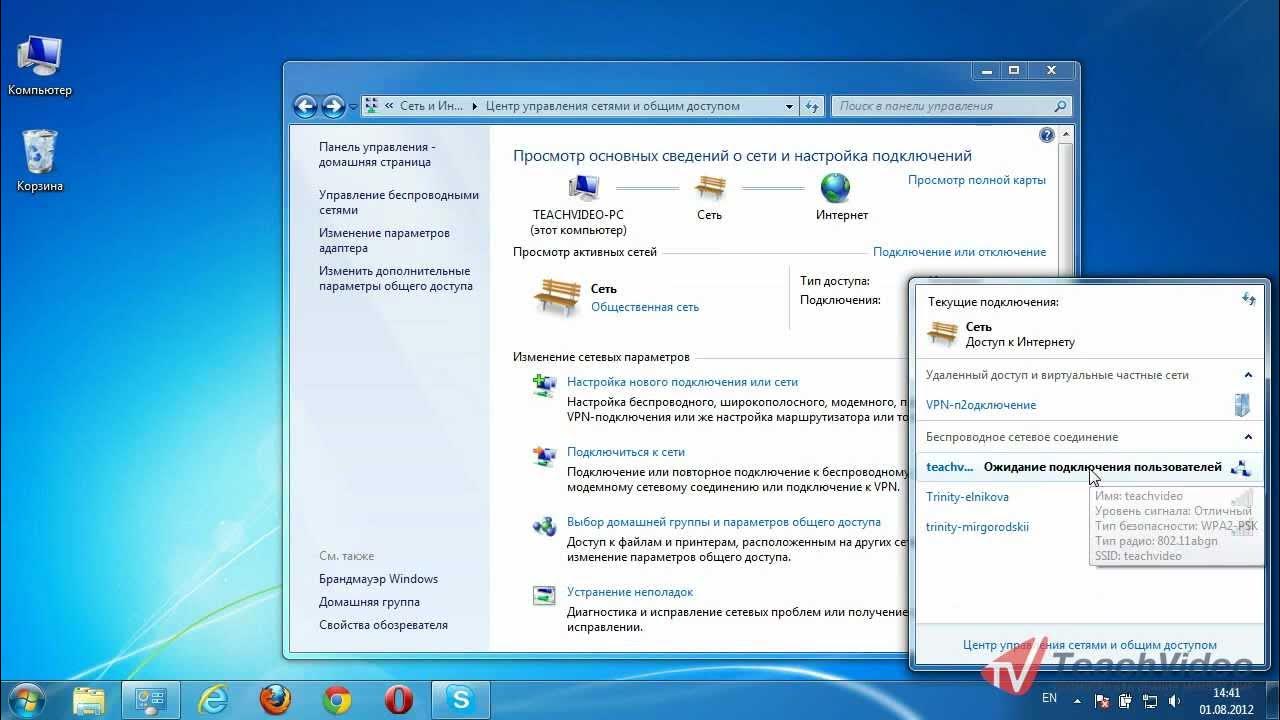Image resolution: width=1280 pixels, height=720 pixels.
Task: Open the help question mark button
Action: coord(1047,135)
